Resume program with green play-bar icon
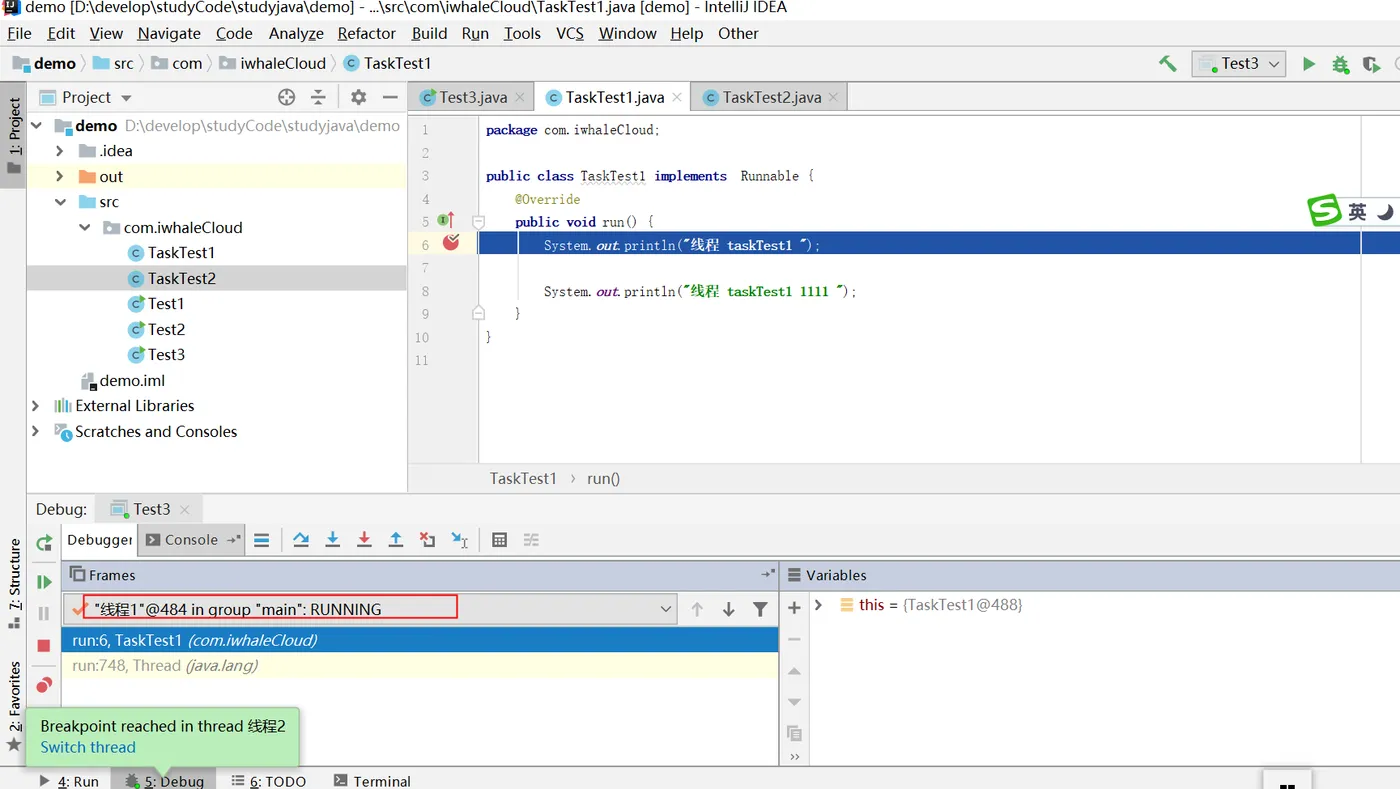 pos(44,582)
